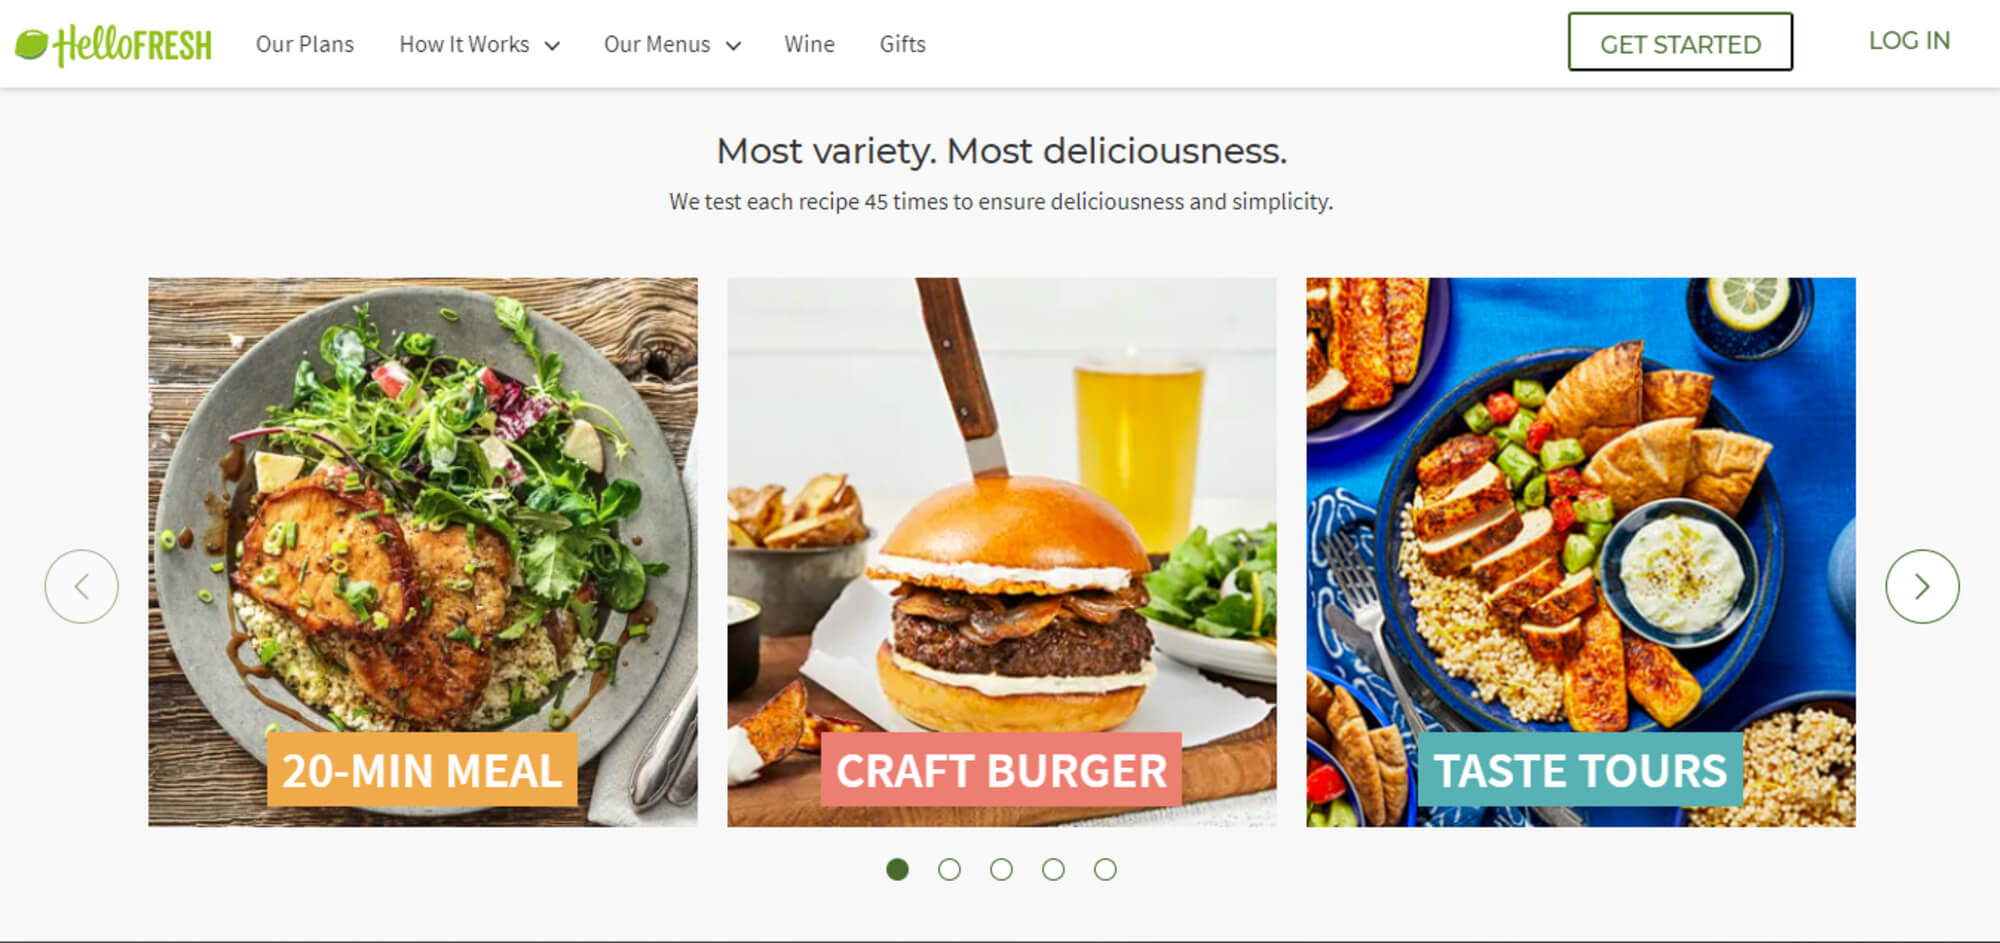Select the fourth carousel dot
The image size is (2000, 943).
click(x=1053, y=870)
